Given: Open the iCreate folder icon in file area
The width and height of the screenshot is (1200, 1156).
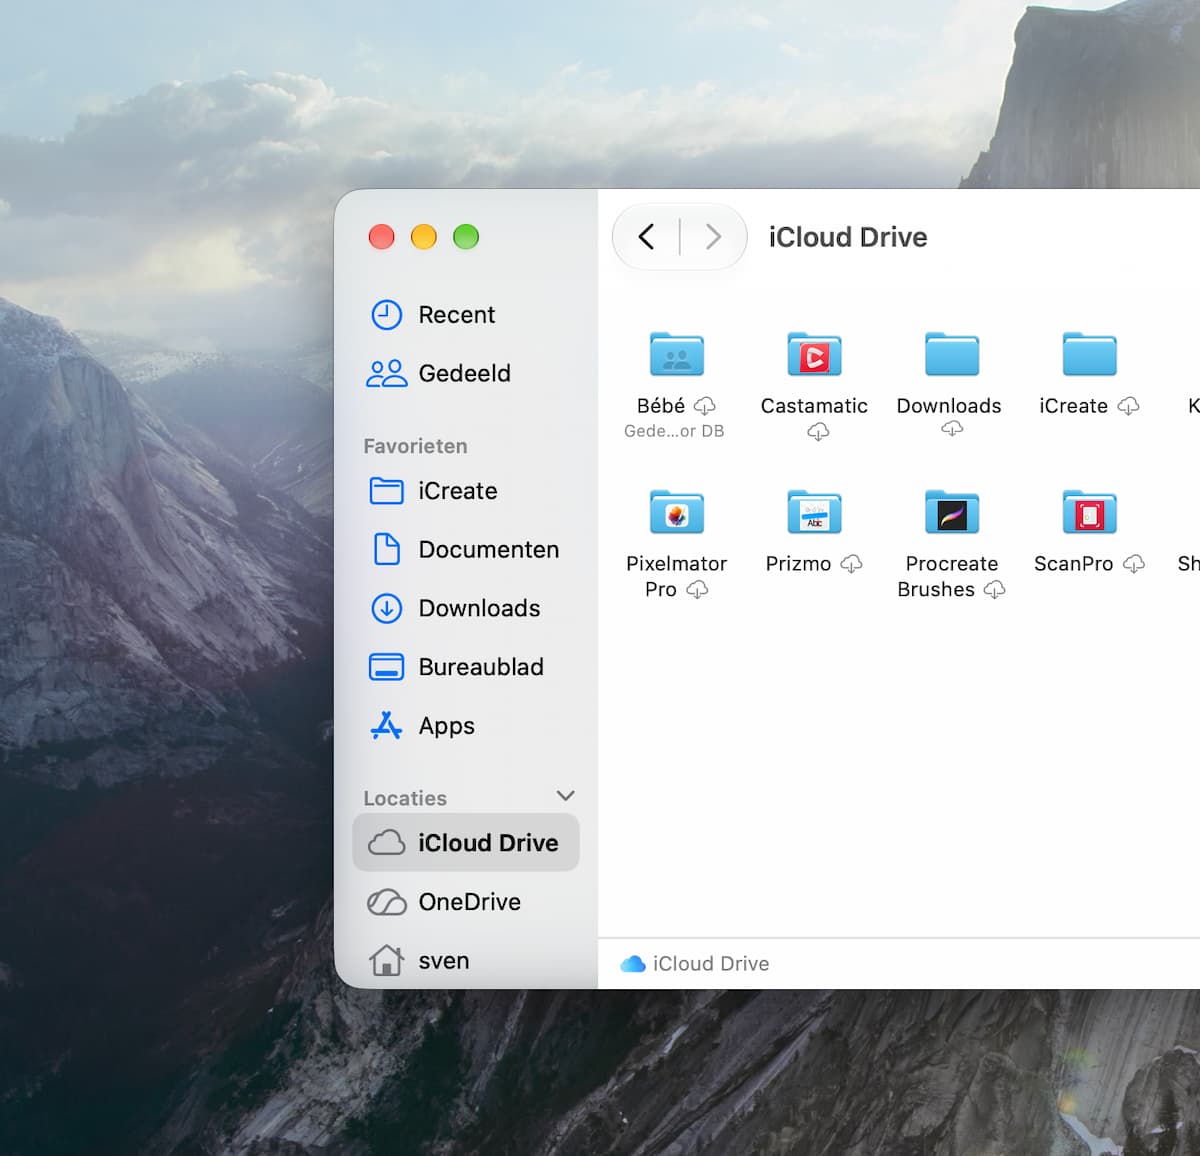Looking at the screenshot, I should [1089, 354].
